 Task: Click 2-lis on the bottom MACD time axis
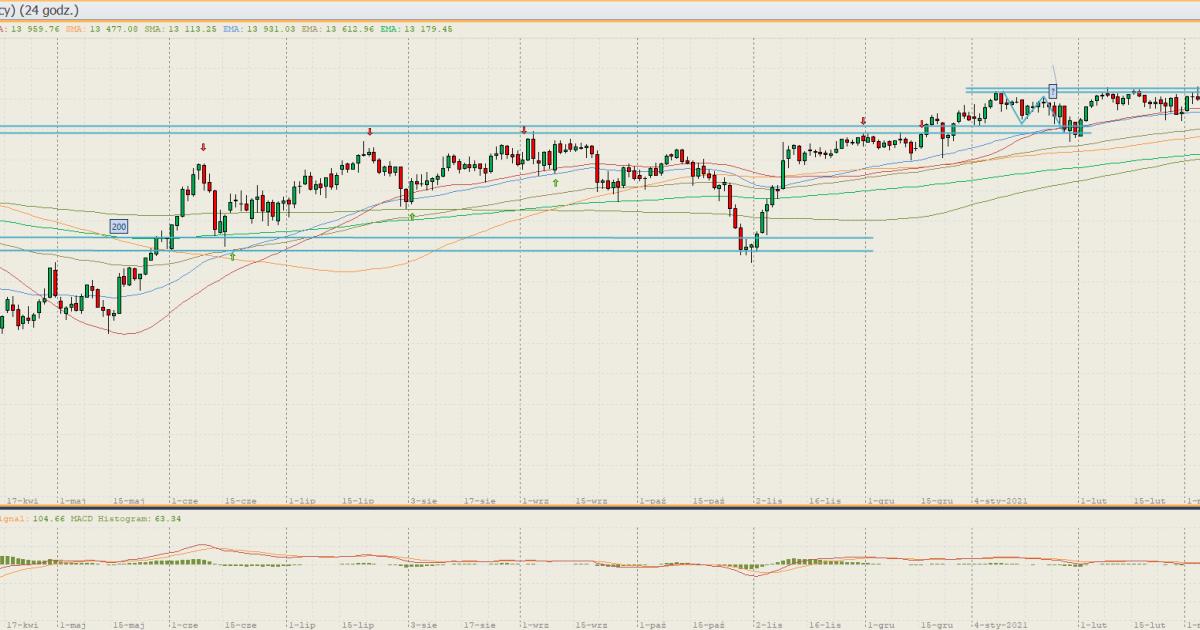768,625
